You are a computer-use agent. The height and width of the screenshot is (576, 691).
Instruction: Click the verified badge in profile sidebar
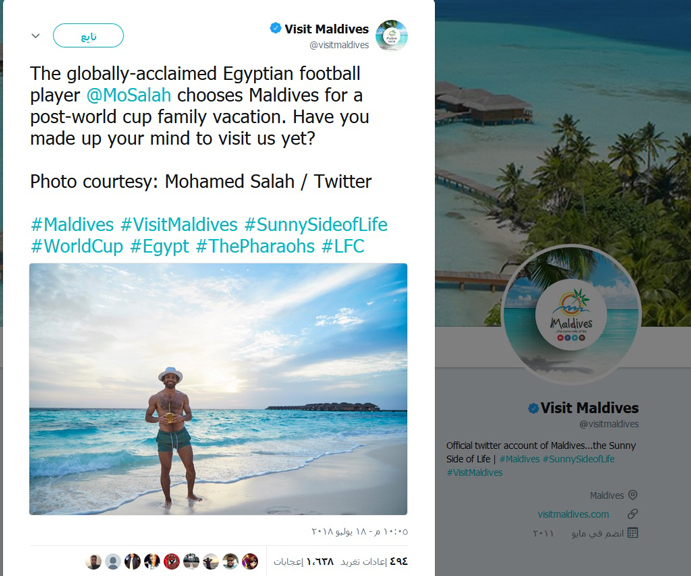coord(533,408)
